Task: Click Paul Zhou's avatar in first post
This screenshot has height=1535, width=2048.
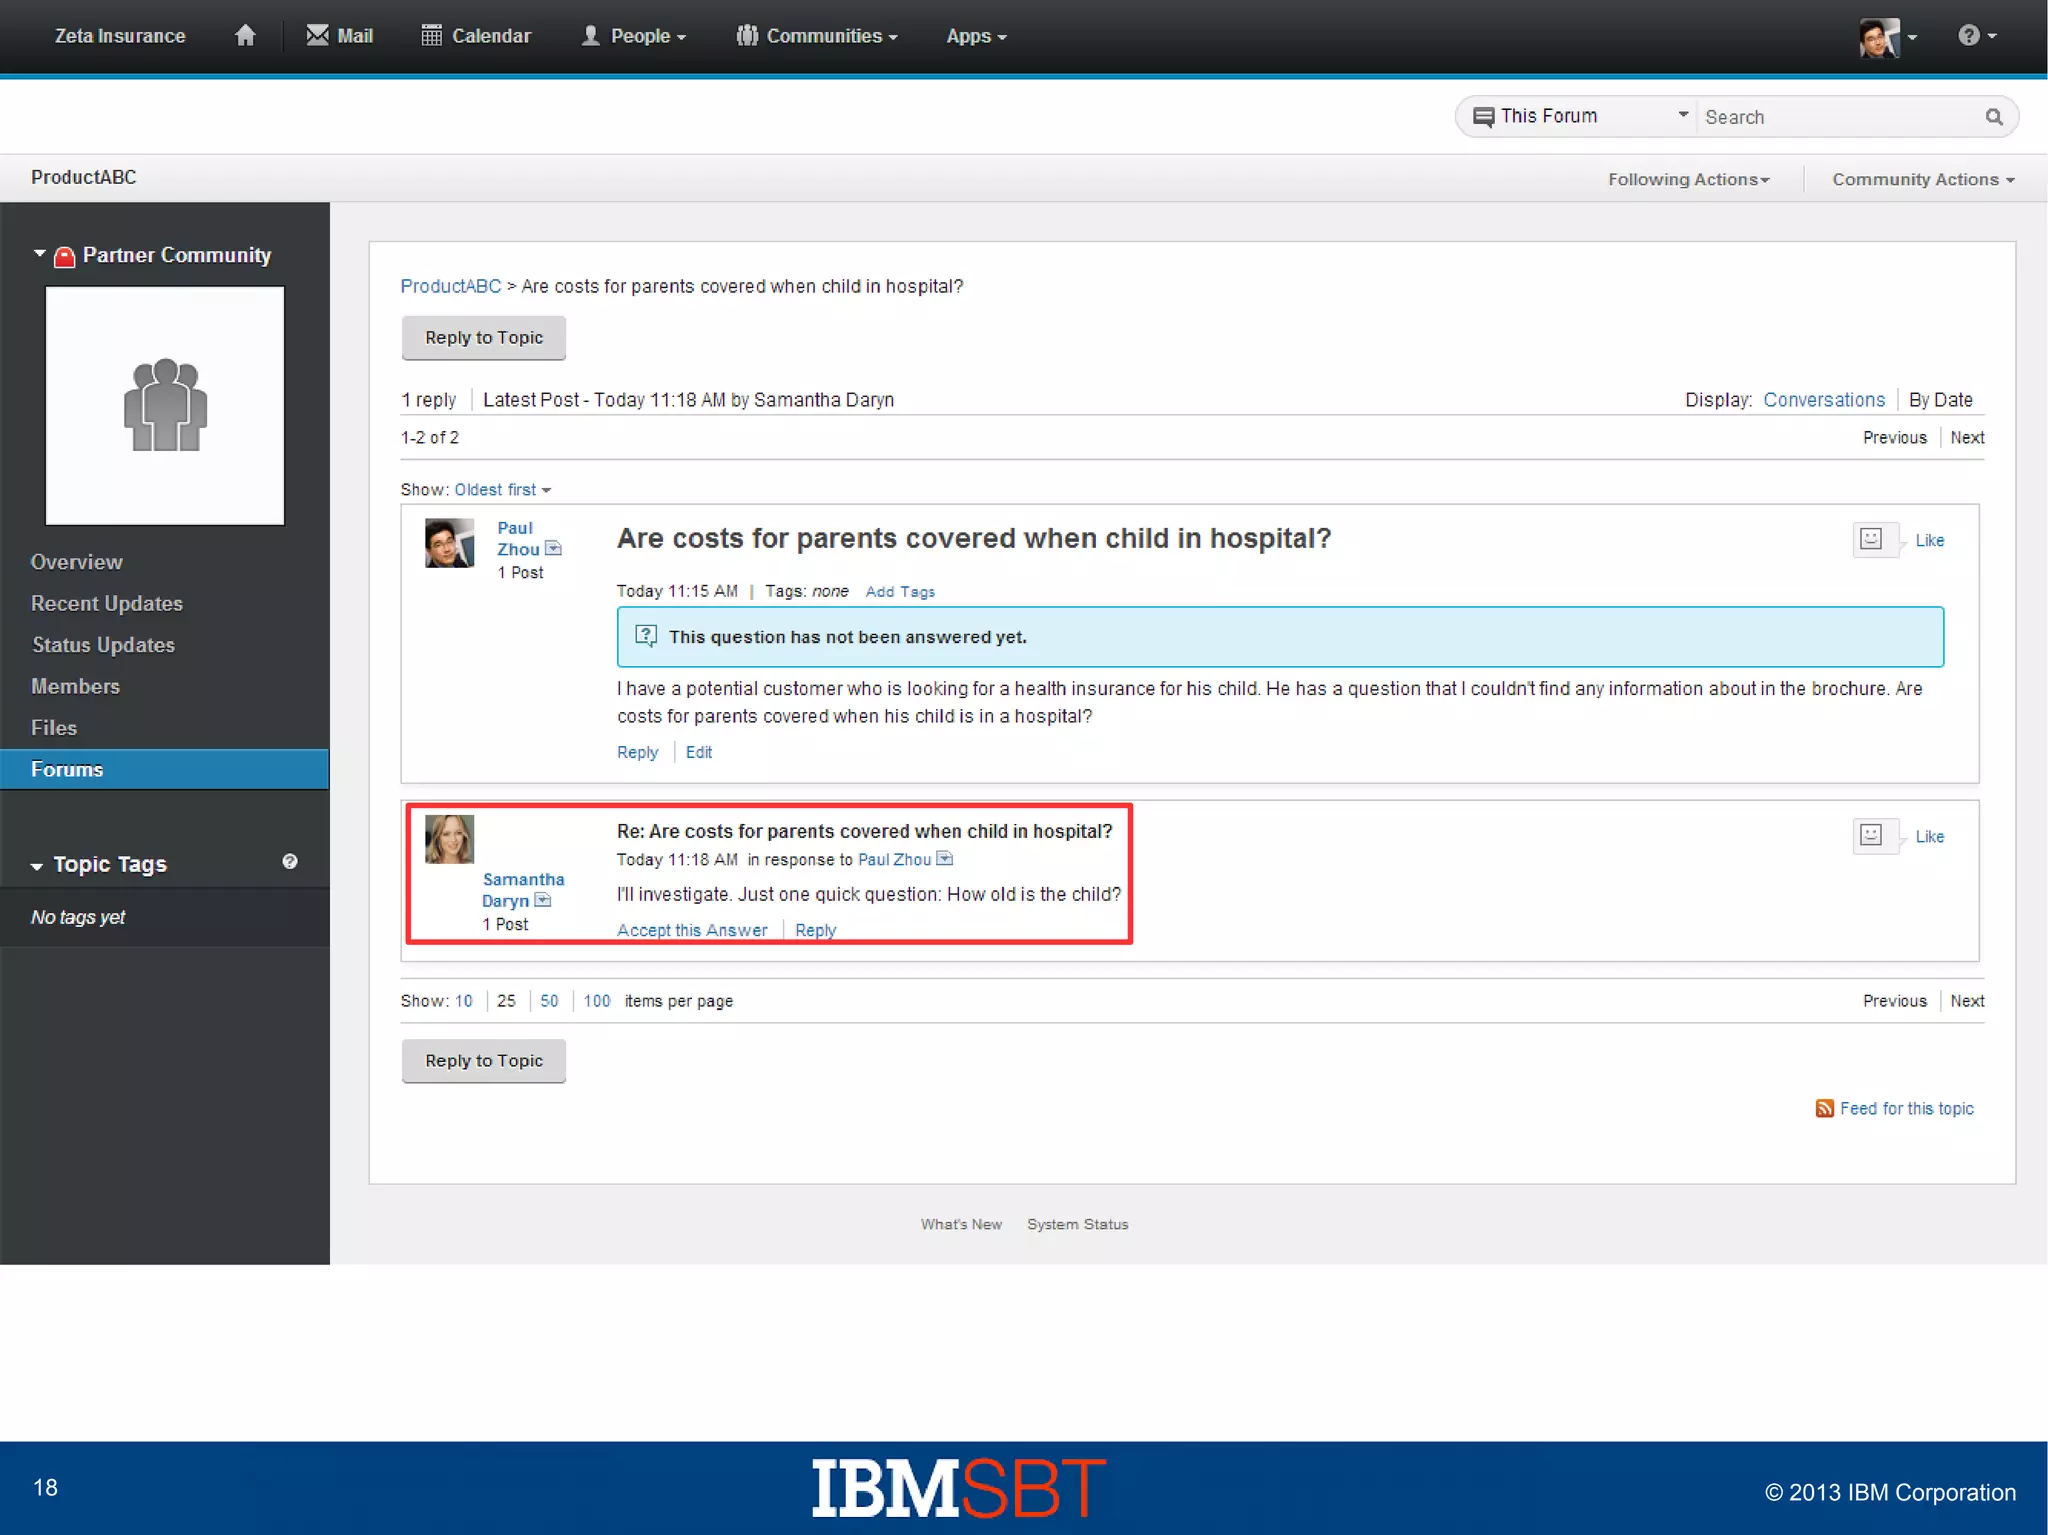Action: point(449,543)
